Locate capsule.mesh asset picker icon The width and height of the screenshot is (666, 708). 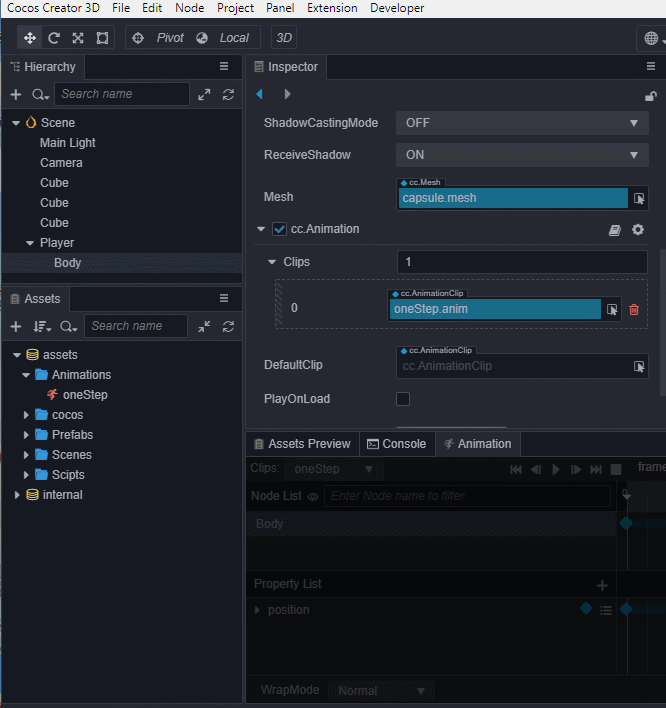click(x=639, y=198)
